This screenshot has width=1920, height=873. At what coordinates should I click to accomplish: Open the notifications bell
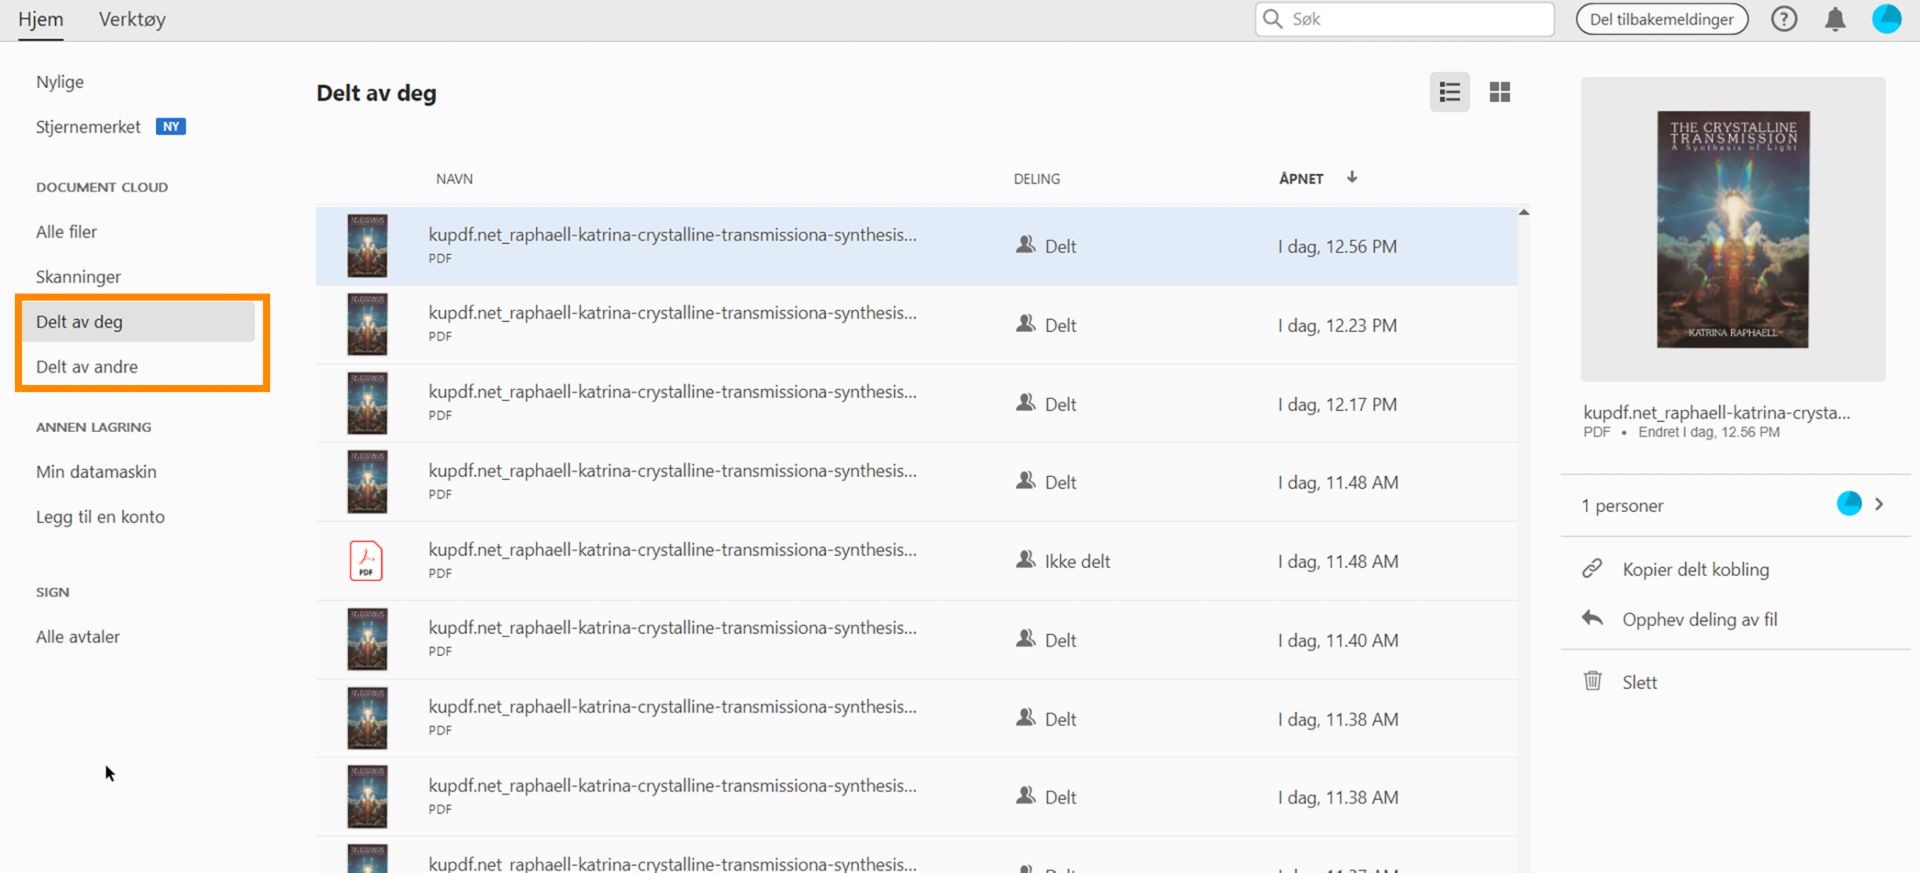[1835, 19]
